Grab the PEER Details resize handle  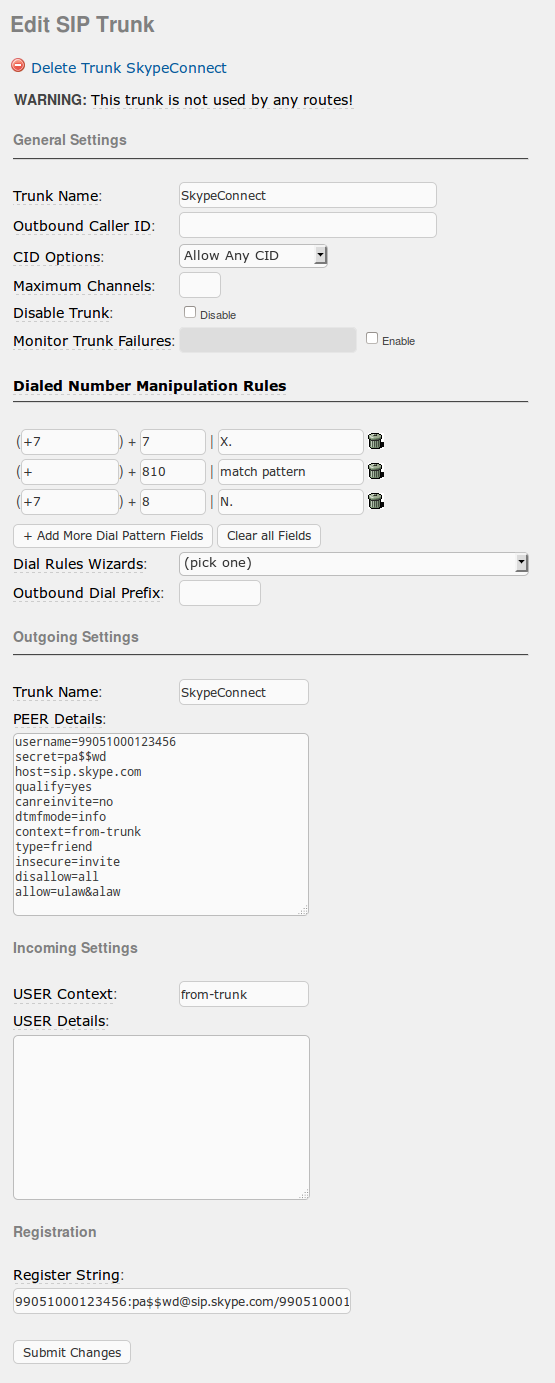coord(303,909)
